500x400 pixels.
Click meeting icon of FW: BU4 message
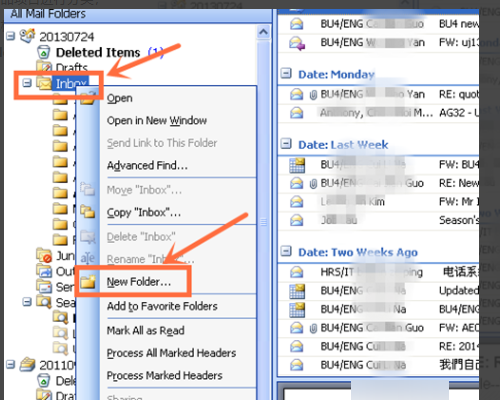[297, 165]
